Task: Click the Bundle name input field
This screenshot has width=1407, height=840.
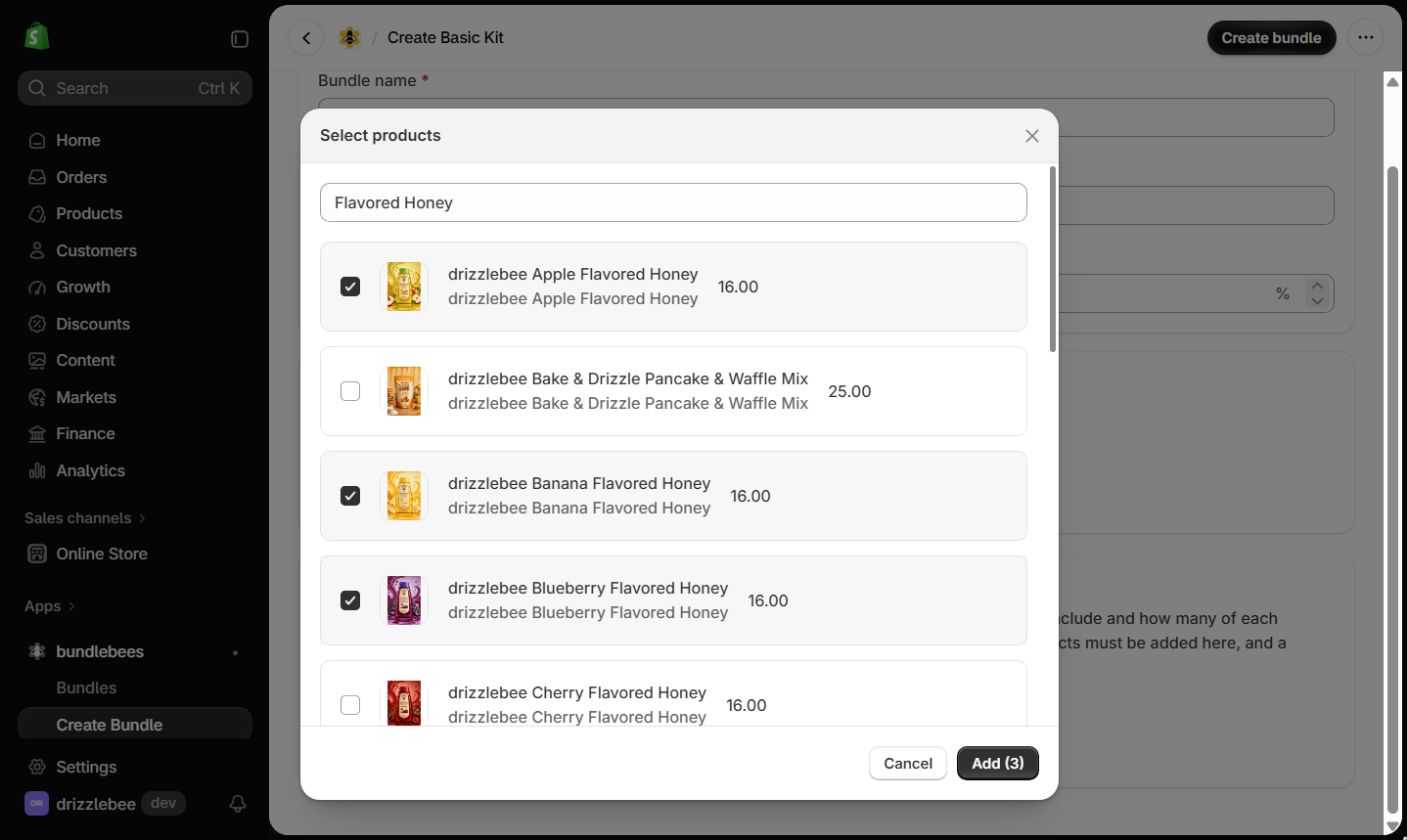Action: (826, 117)
